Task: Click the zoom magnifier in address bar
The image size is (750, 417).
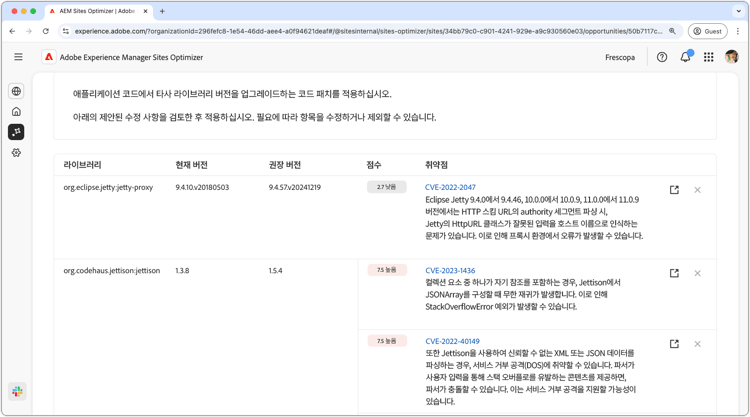Action: tap(672, 31)
